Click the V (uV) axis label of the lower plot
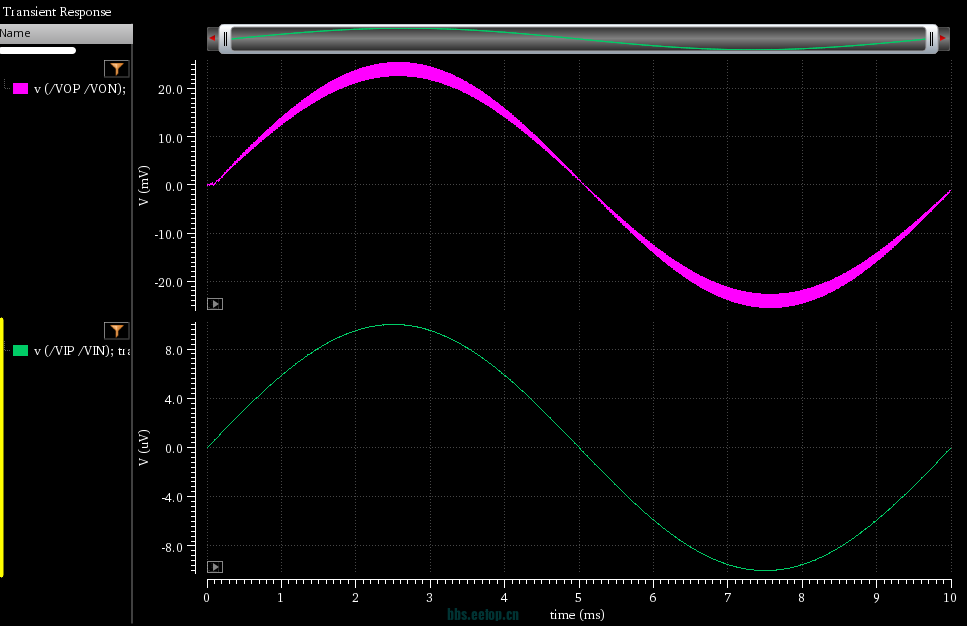 144,448
